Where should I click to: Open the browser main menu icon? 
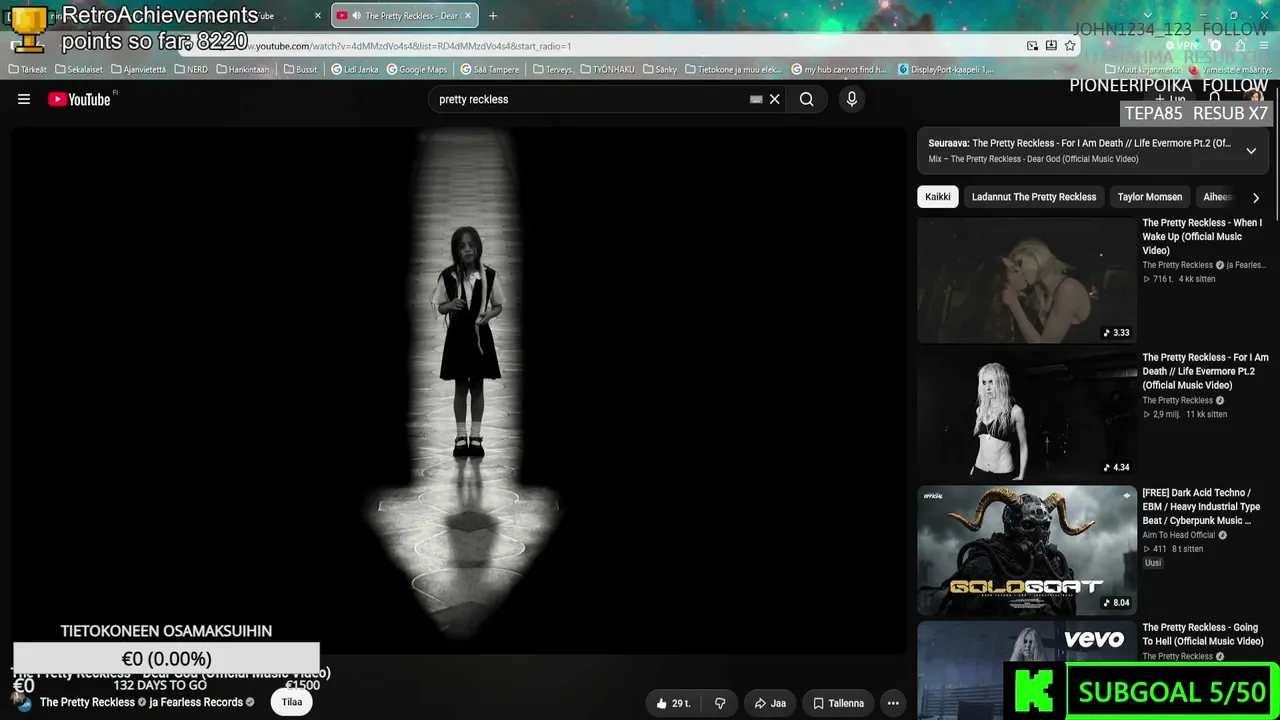[1263, 46]
